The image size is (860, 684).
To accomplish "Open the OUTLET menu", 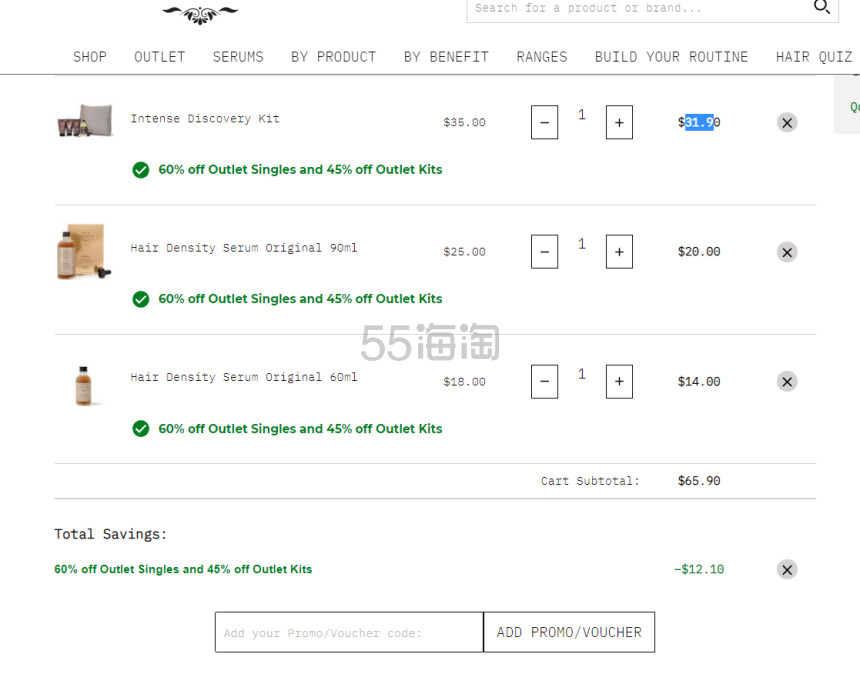I will click(160, 57).
